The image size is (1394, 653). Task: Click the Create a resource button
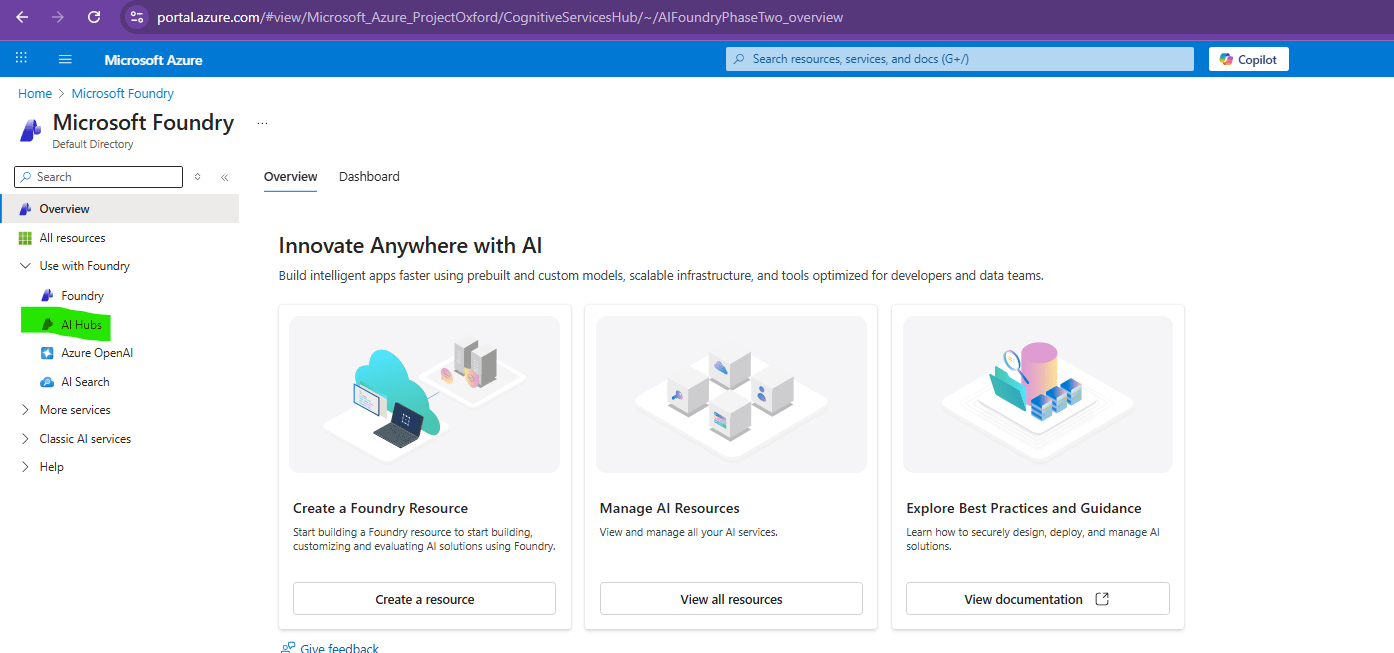coord(424,598)
